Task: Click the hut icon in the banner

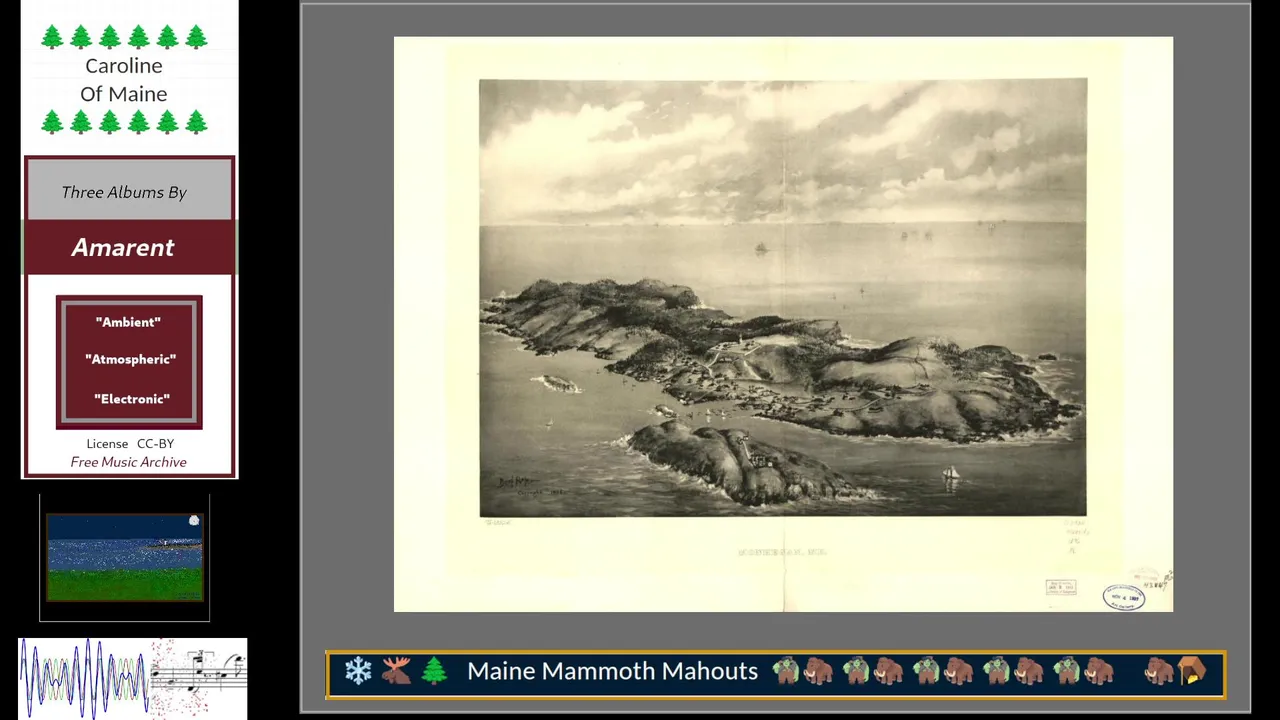Action: click(1193, 671)
